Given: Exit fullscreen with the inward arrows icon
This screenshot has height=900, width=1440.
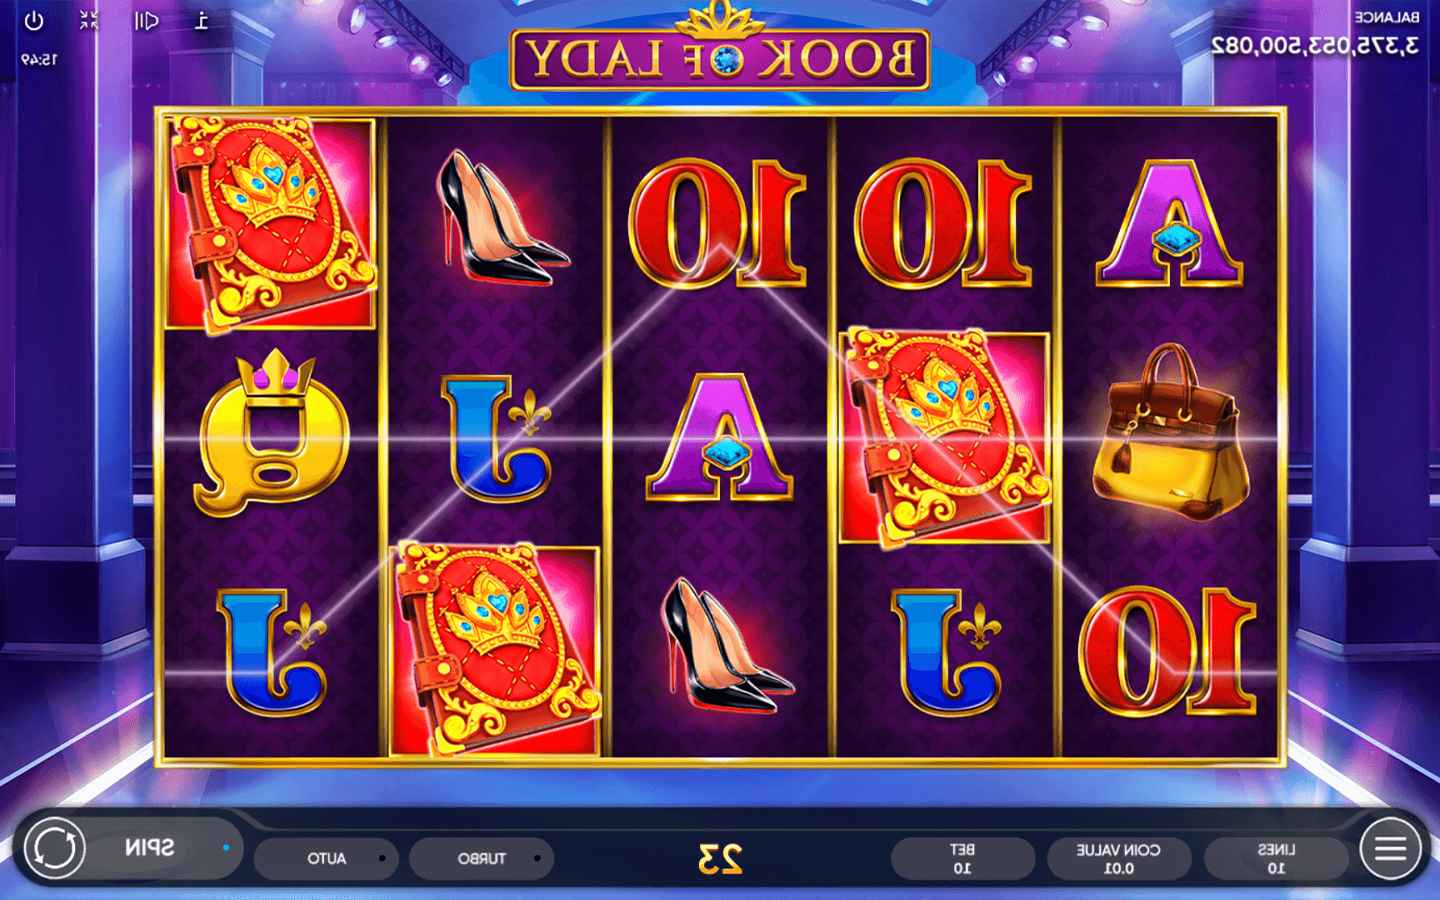Looking at the screenshot, I should click(89, 20).
